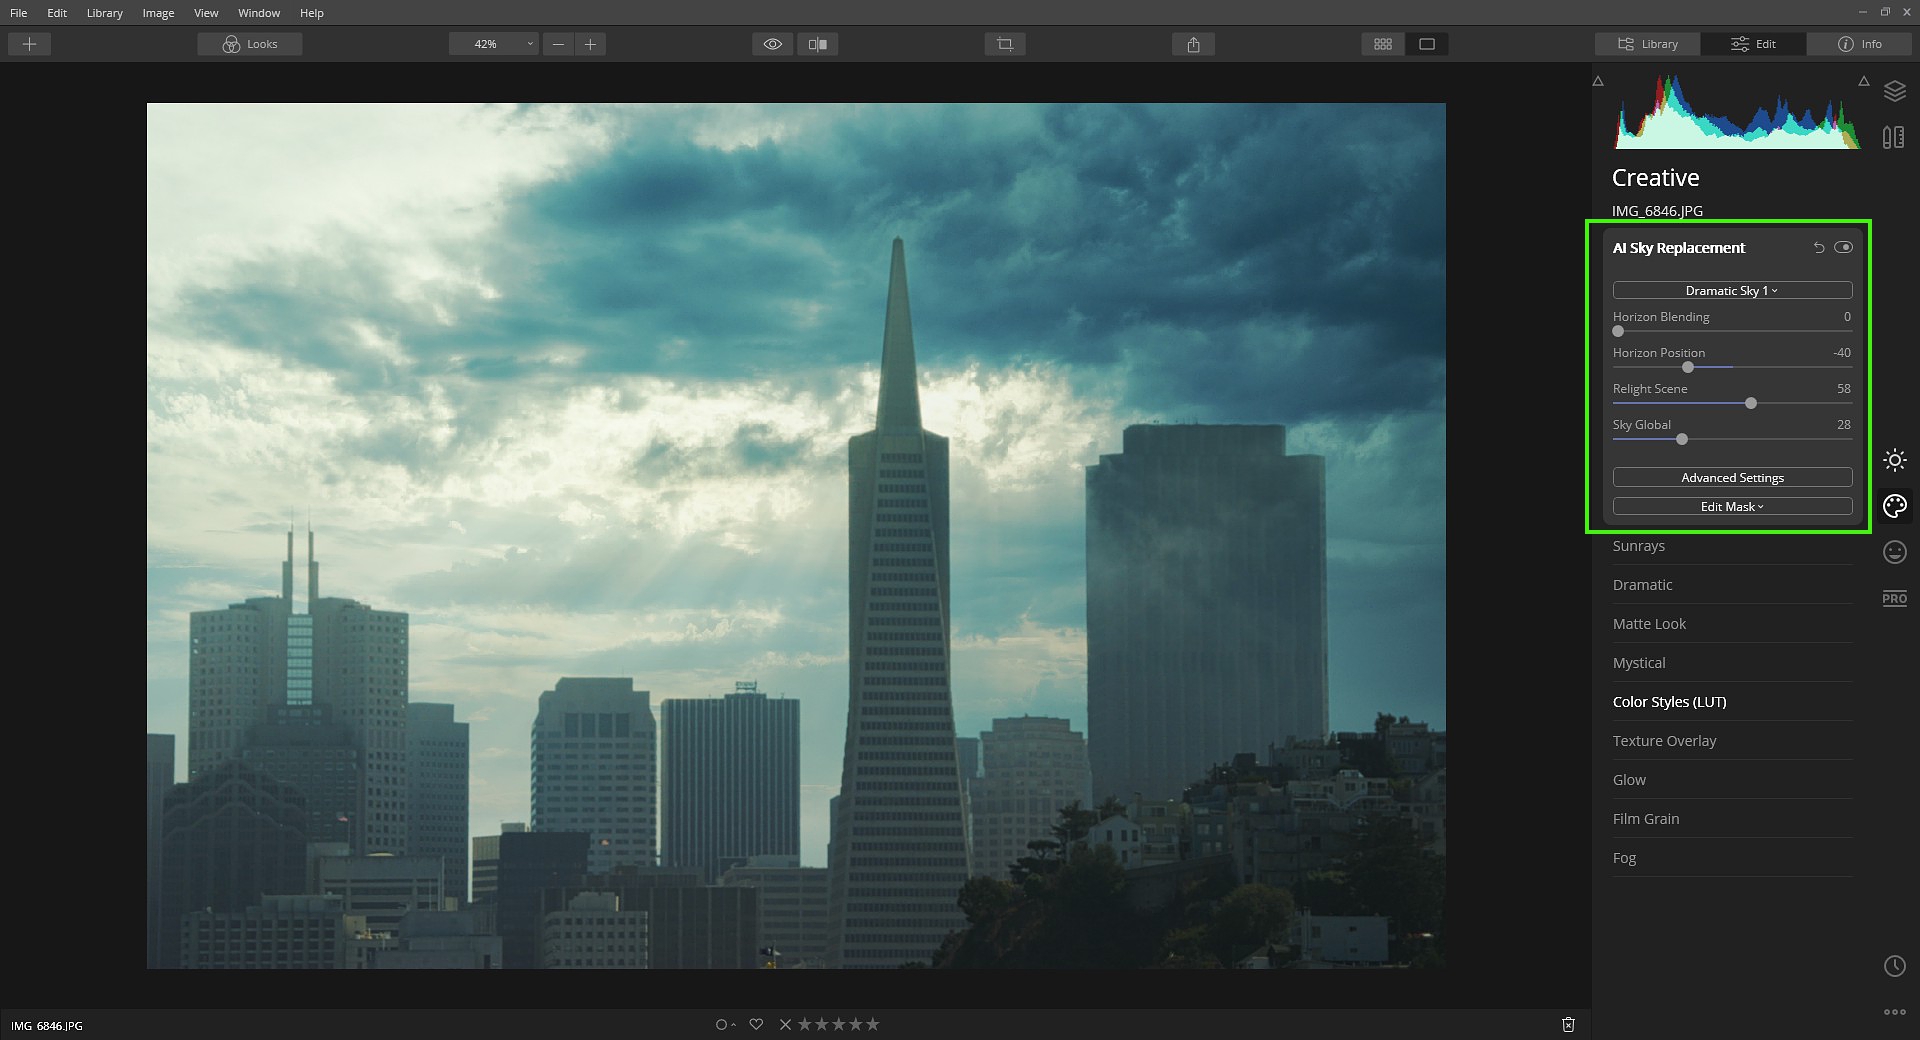Open the Help menu
Viewport: 1920px width, 1040px height.
[x=312, y=13]
